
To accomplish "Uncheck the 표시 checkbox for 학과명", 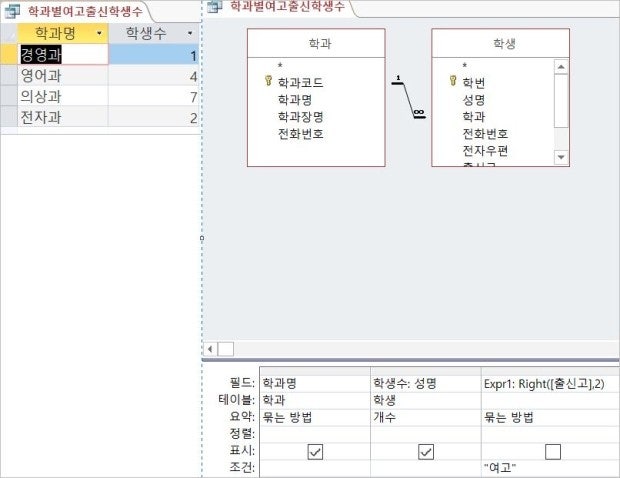I will click(x=315, y=452).
